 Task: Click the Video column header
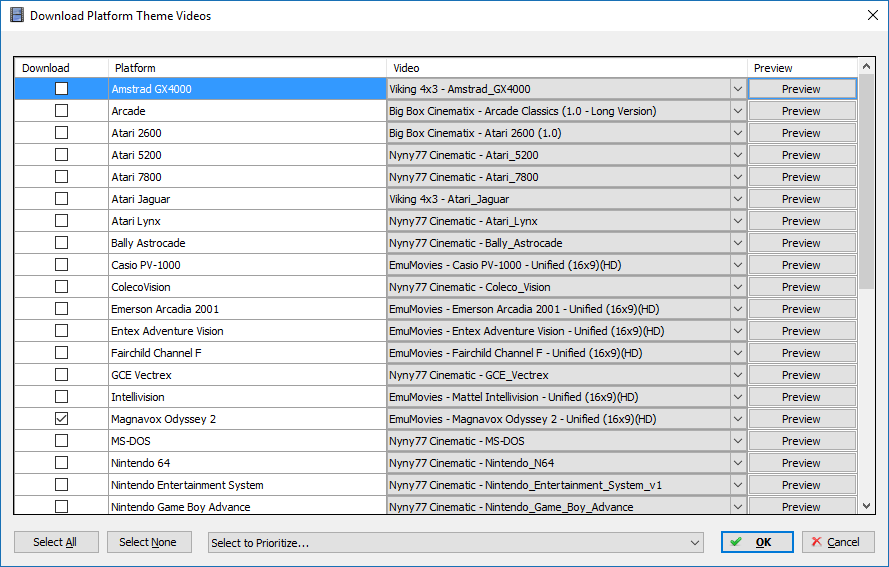pyautogui.click(x=566, y=68)
